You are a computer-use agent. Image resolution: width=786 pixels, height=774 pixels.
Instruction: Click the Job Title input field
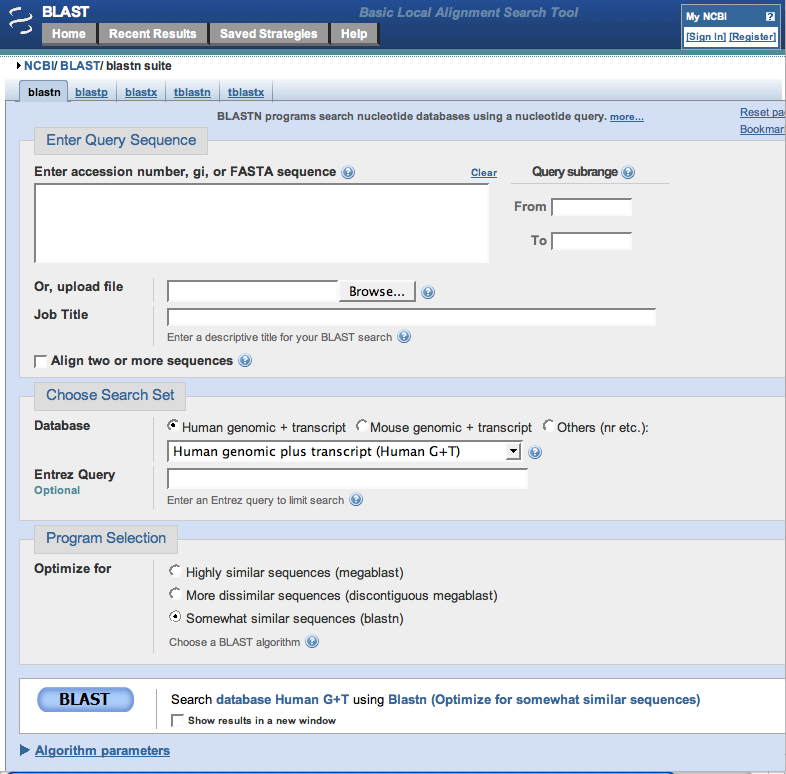click(x=411, y=317)
